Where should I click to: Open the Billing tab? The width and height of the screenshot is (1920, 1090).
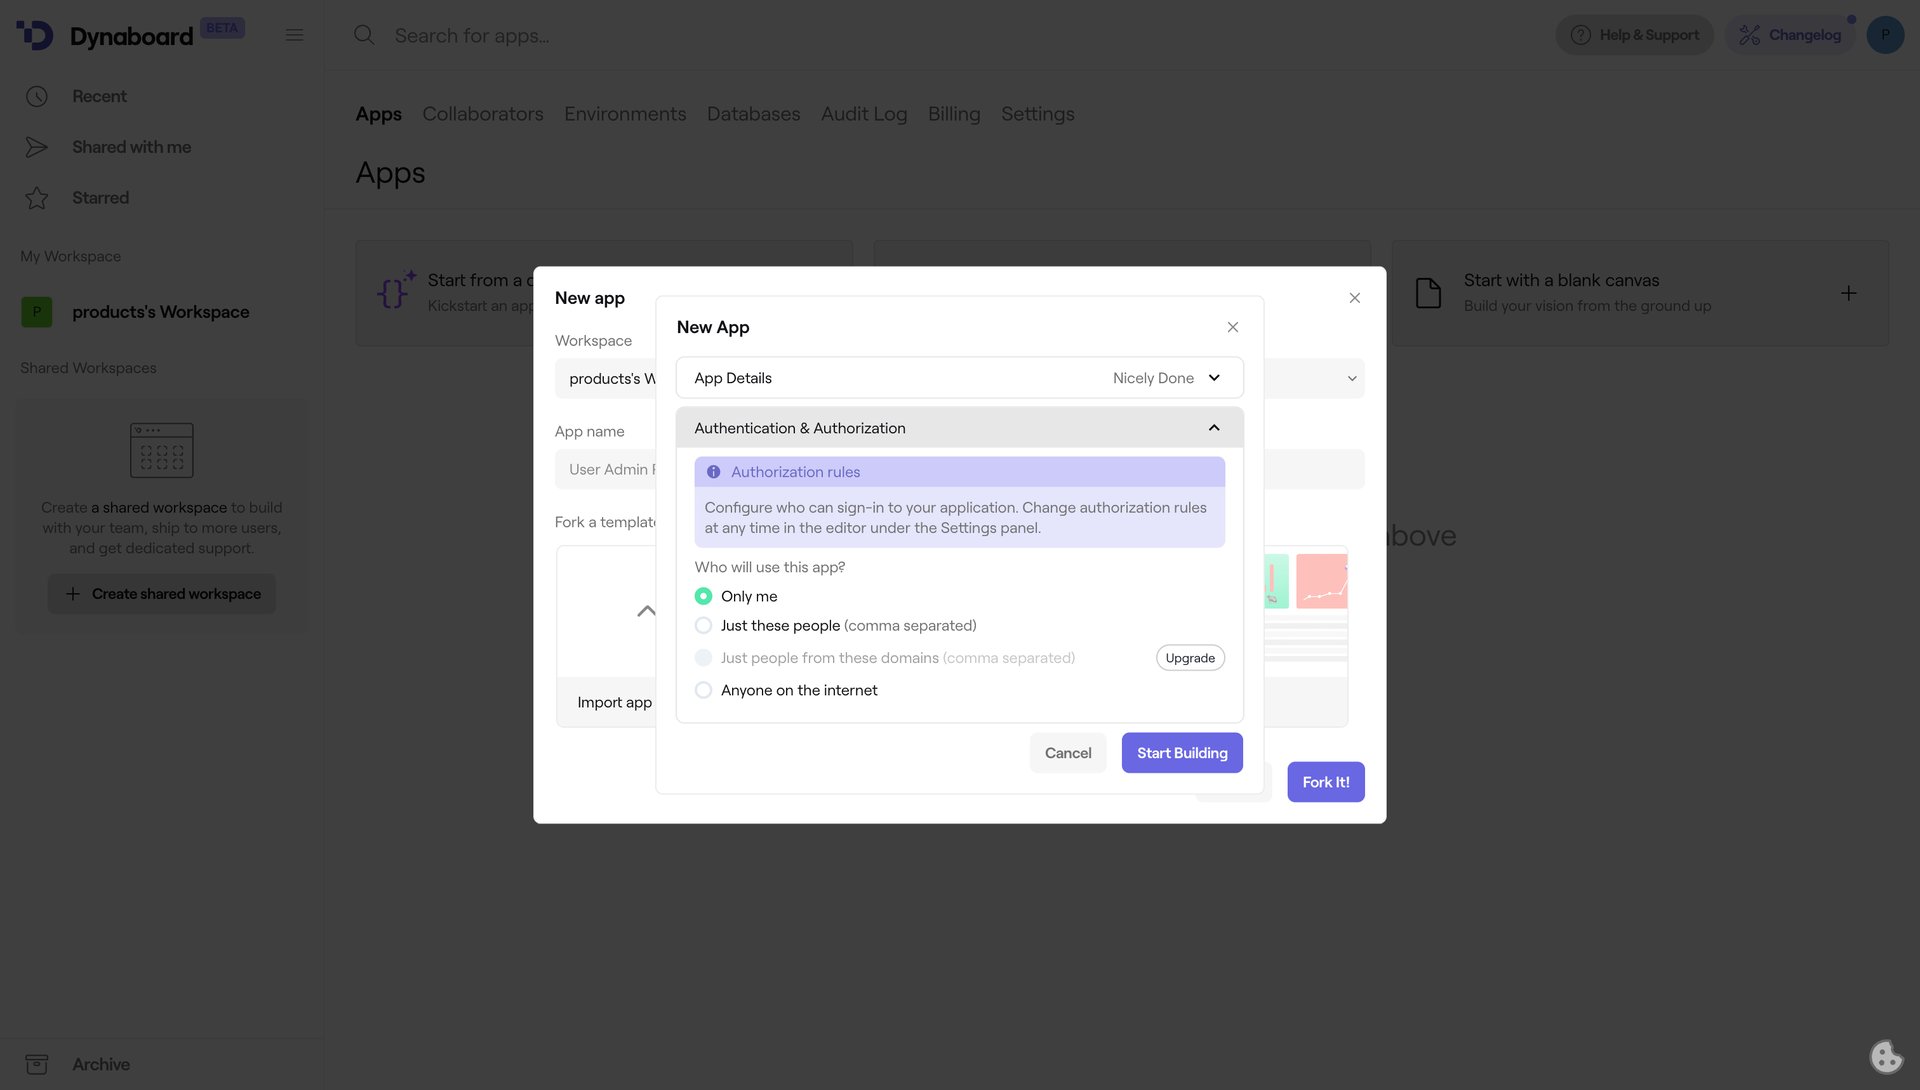point(953,114)
